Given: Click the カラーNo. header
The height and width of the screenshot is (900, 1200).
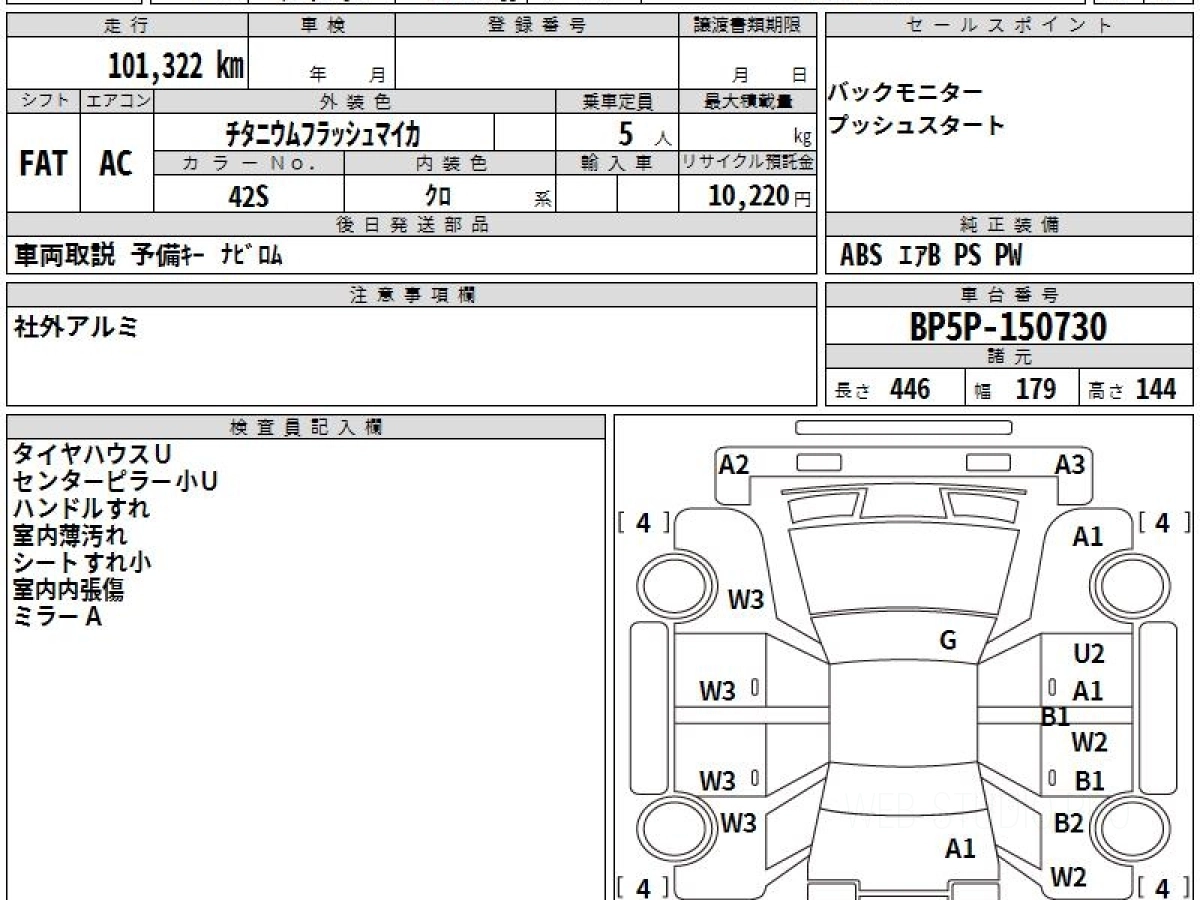Looking at the screenshot, I should coord(249,163).
